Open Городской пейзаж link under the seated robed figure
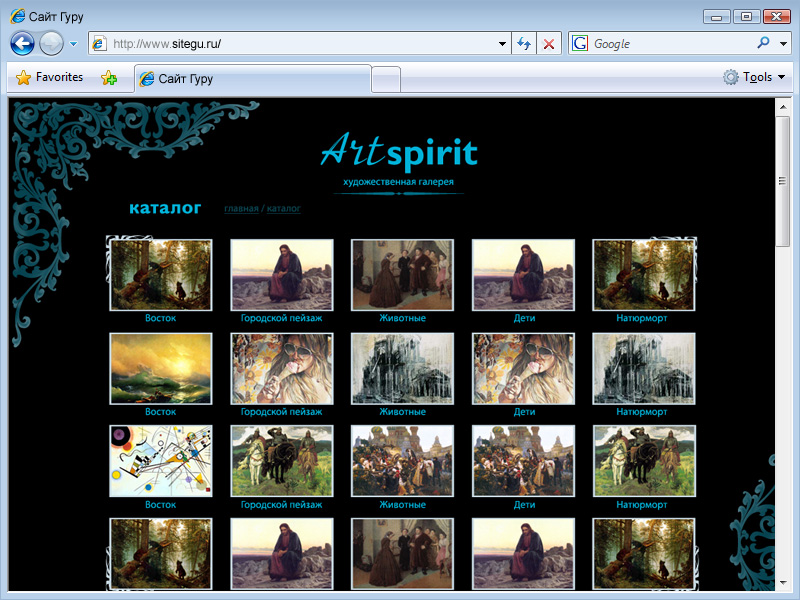 click(282, 318)
